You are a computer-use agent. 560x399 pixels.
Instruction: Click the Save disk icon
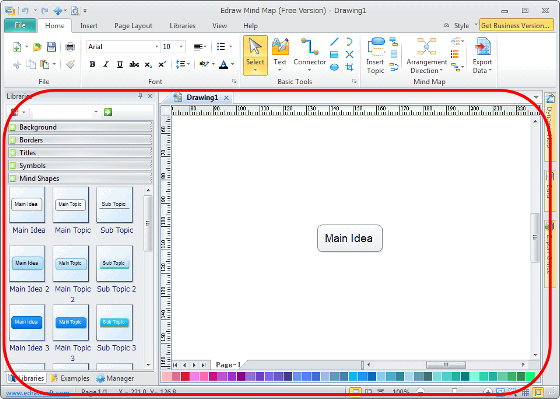[51, 47]
